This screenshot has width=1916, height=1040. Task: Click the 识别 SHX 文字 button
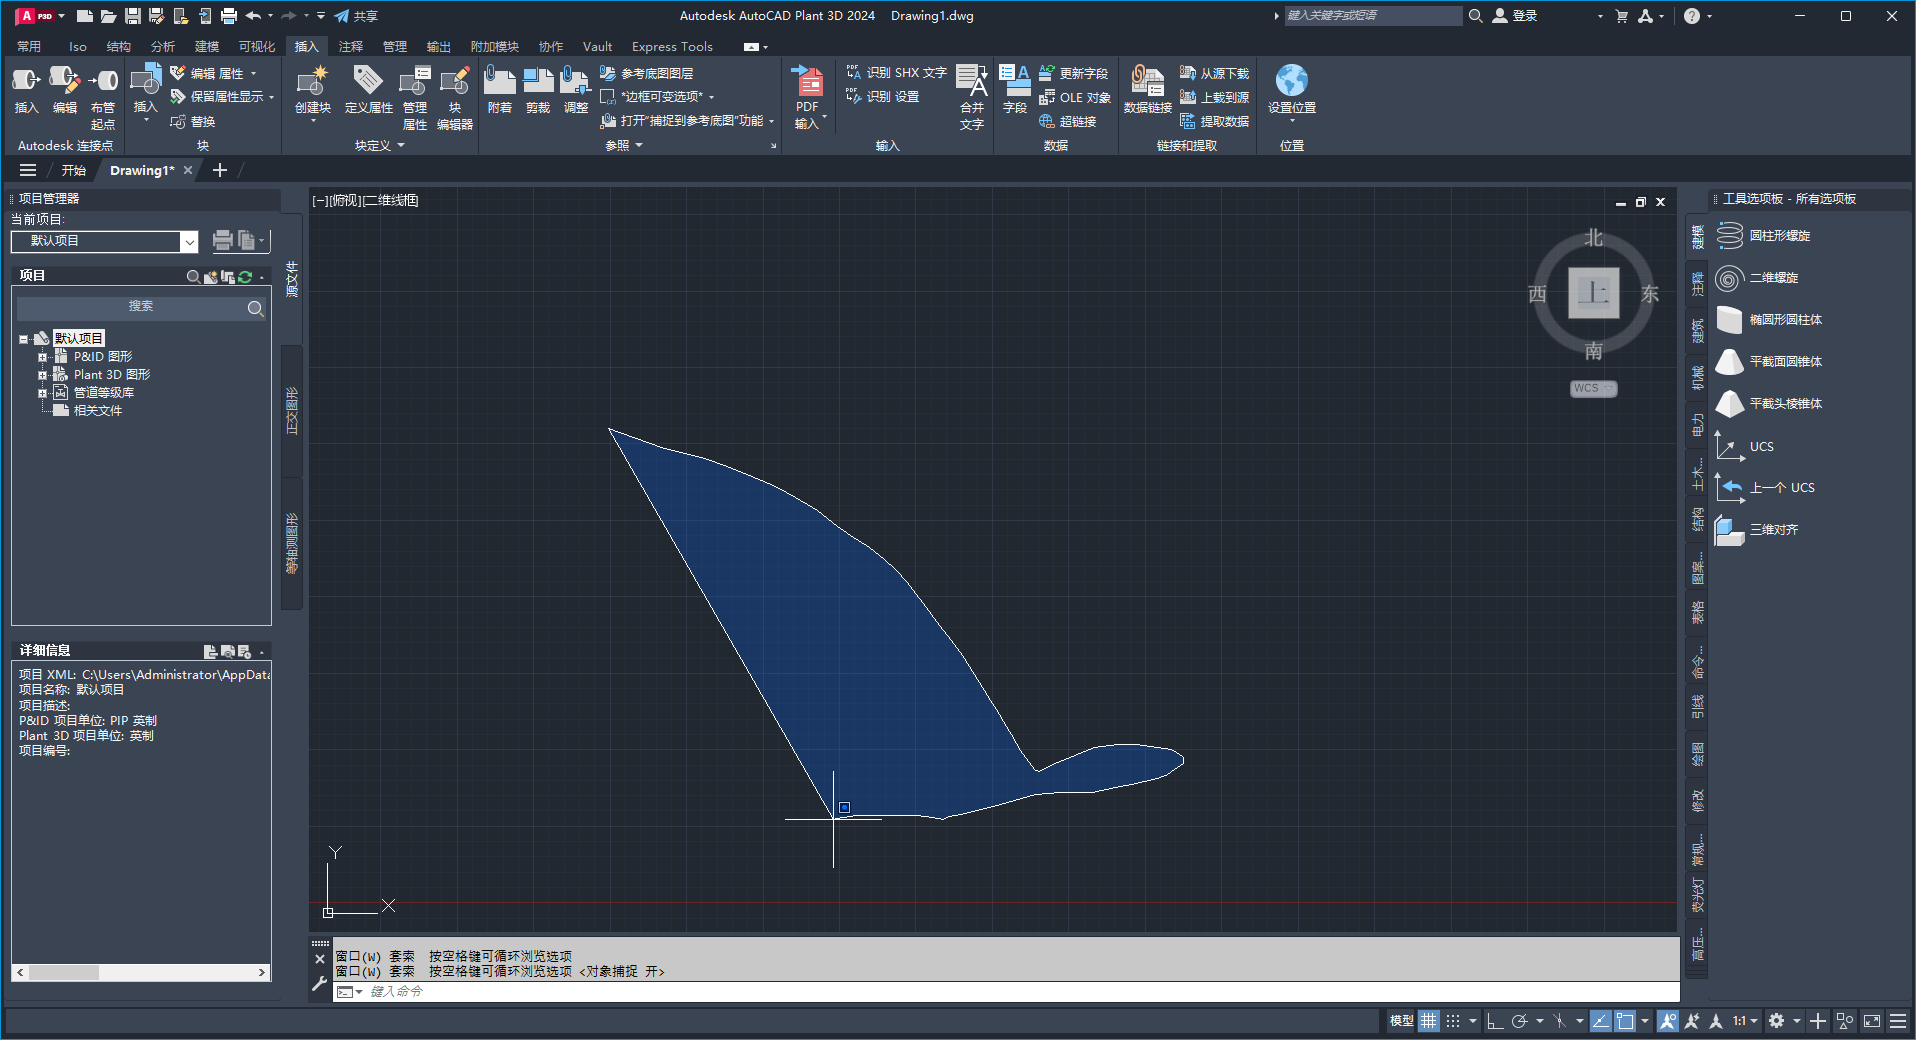(896, 73)
